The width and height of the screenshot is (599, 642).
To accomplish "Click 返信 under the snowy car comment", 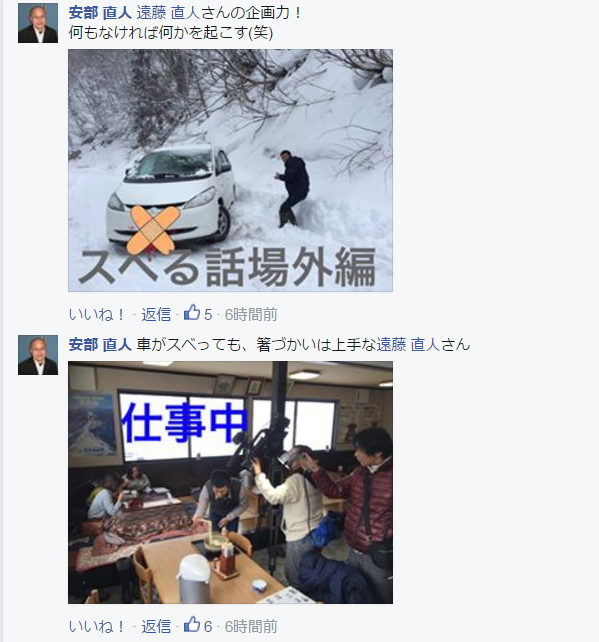I will coord(156,314).
